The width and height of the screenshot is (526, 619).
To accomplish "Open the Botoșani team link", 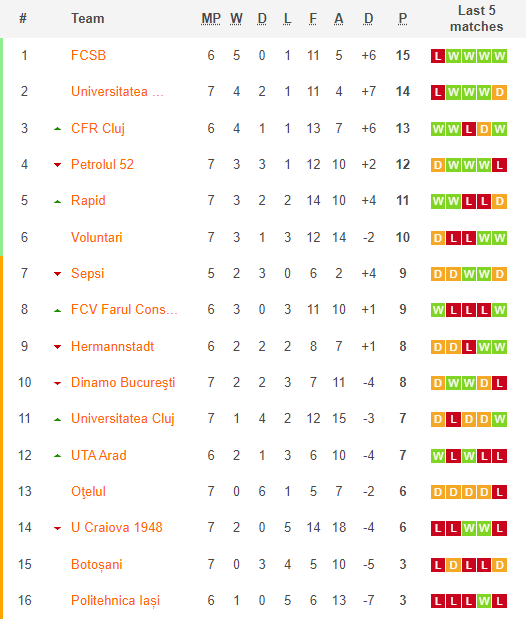I will coord(97,565).
